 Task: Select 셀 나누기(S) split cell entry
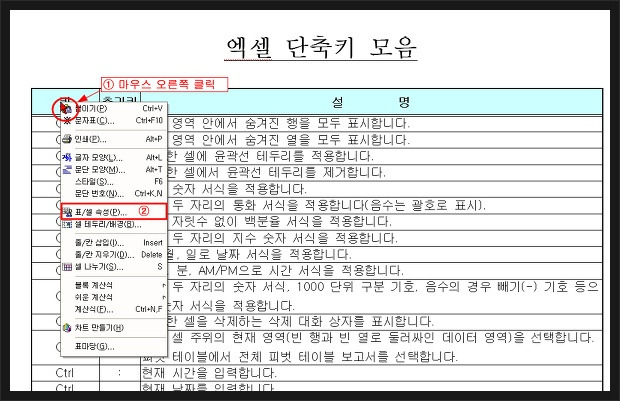point(114,267)
